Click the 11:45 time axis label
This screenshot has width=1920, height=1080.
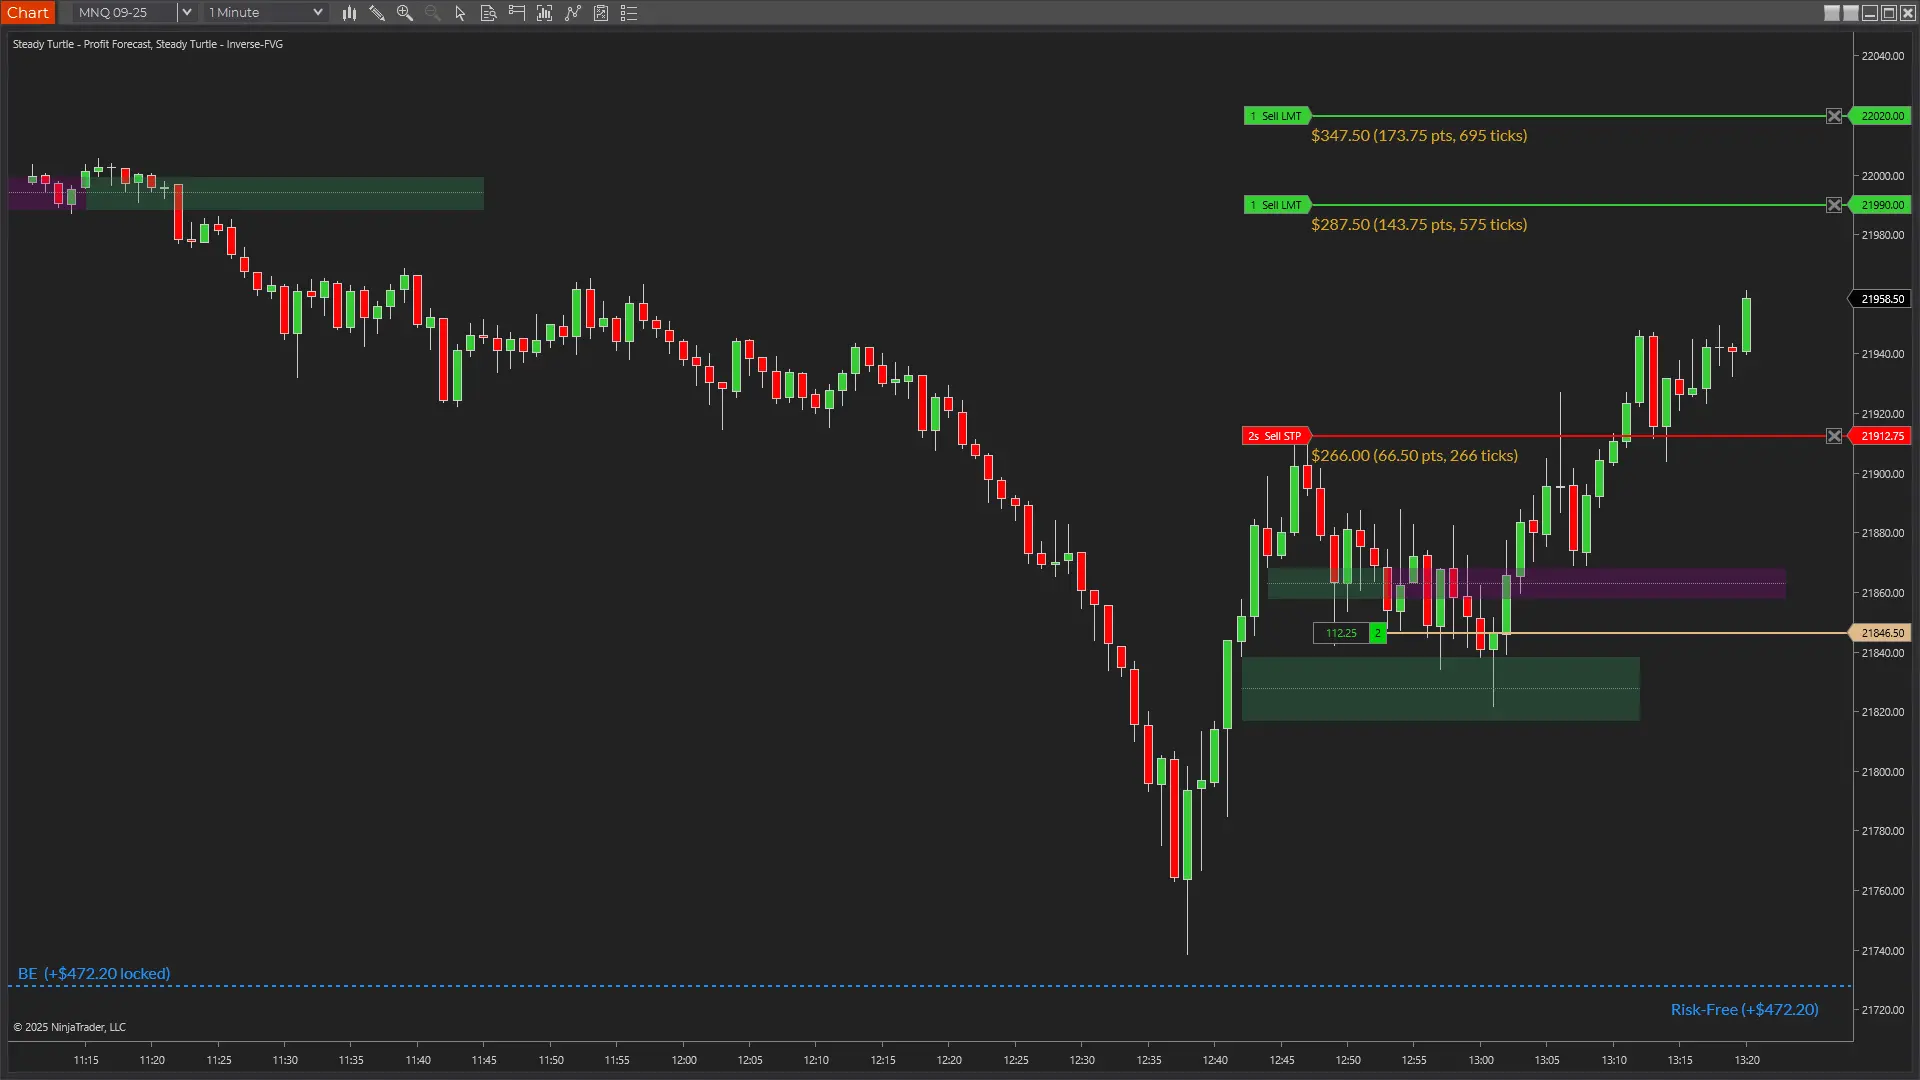click(x=484, y=1060)
